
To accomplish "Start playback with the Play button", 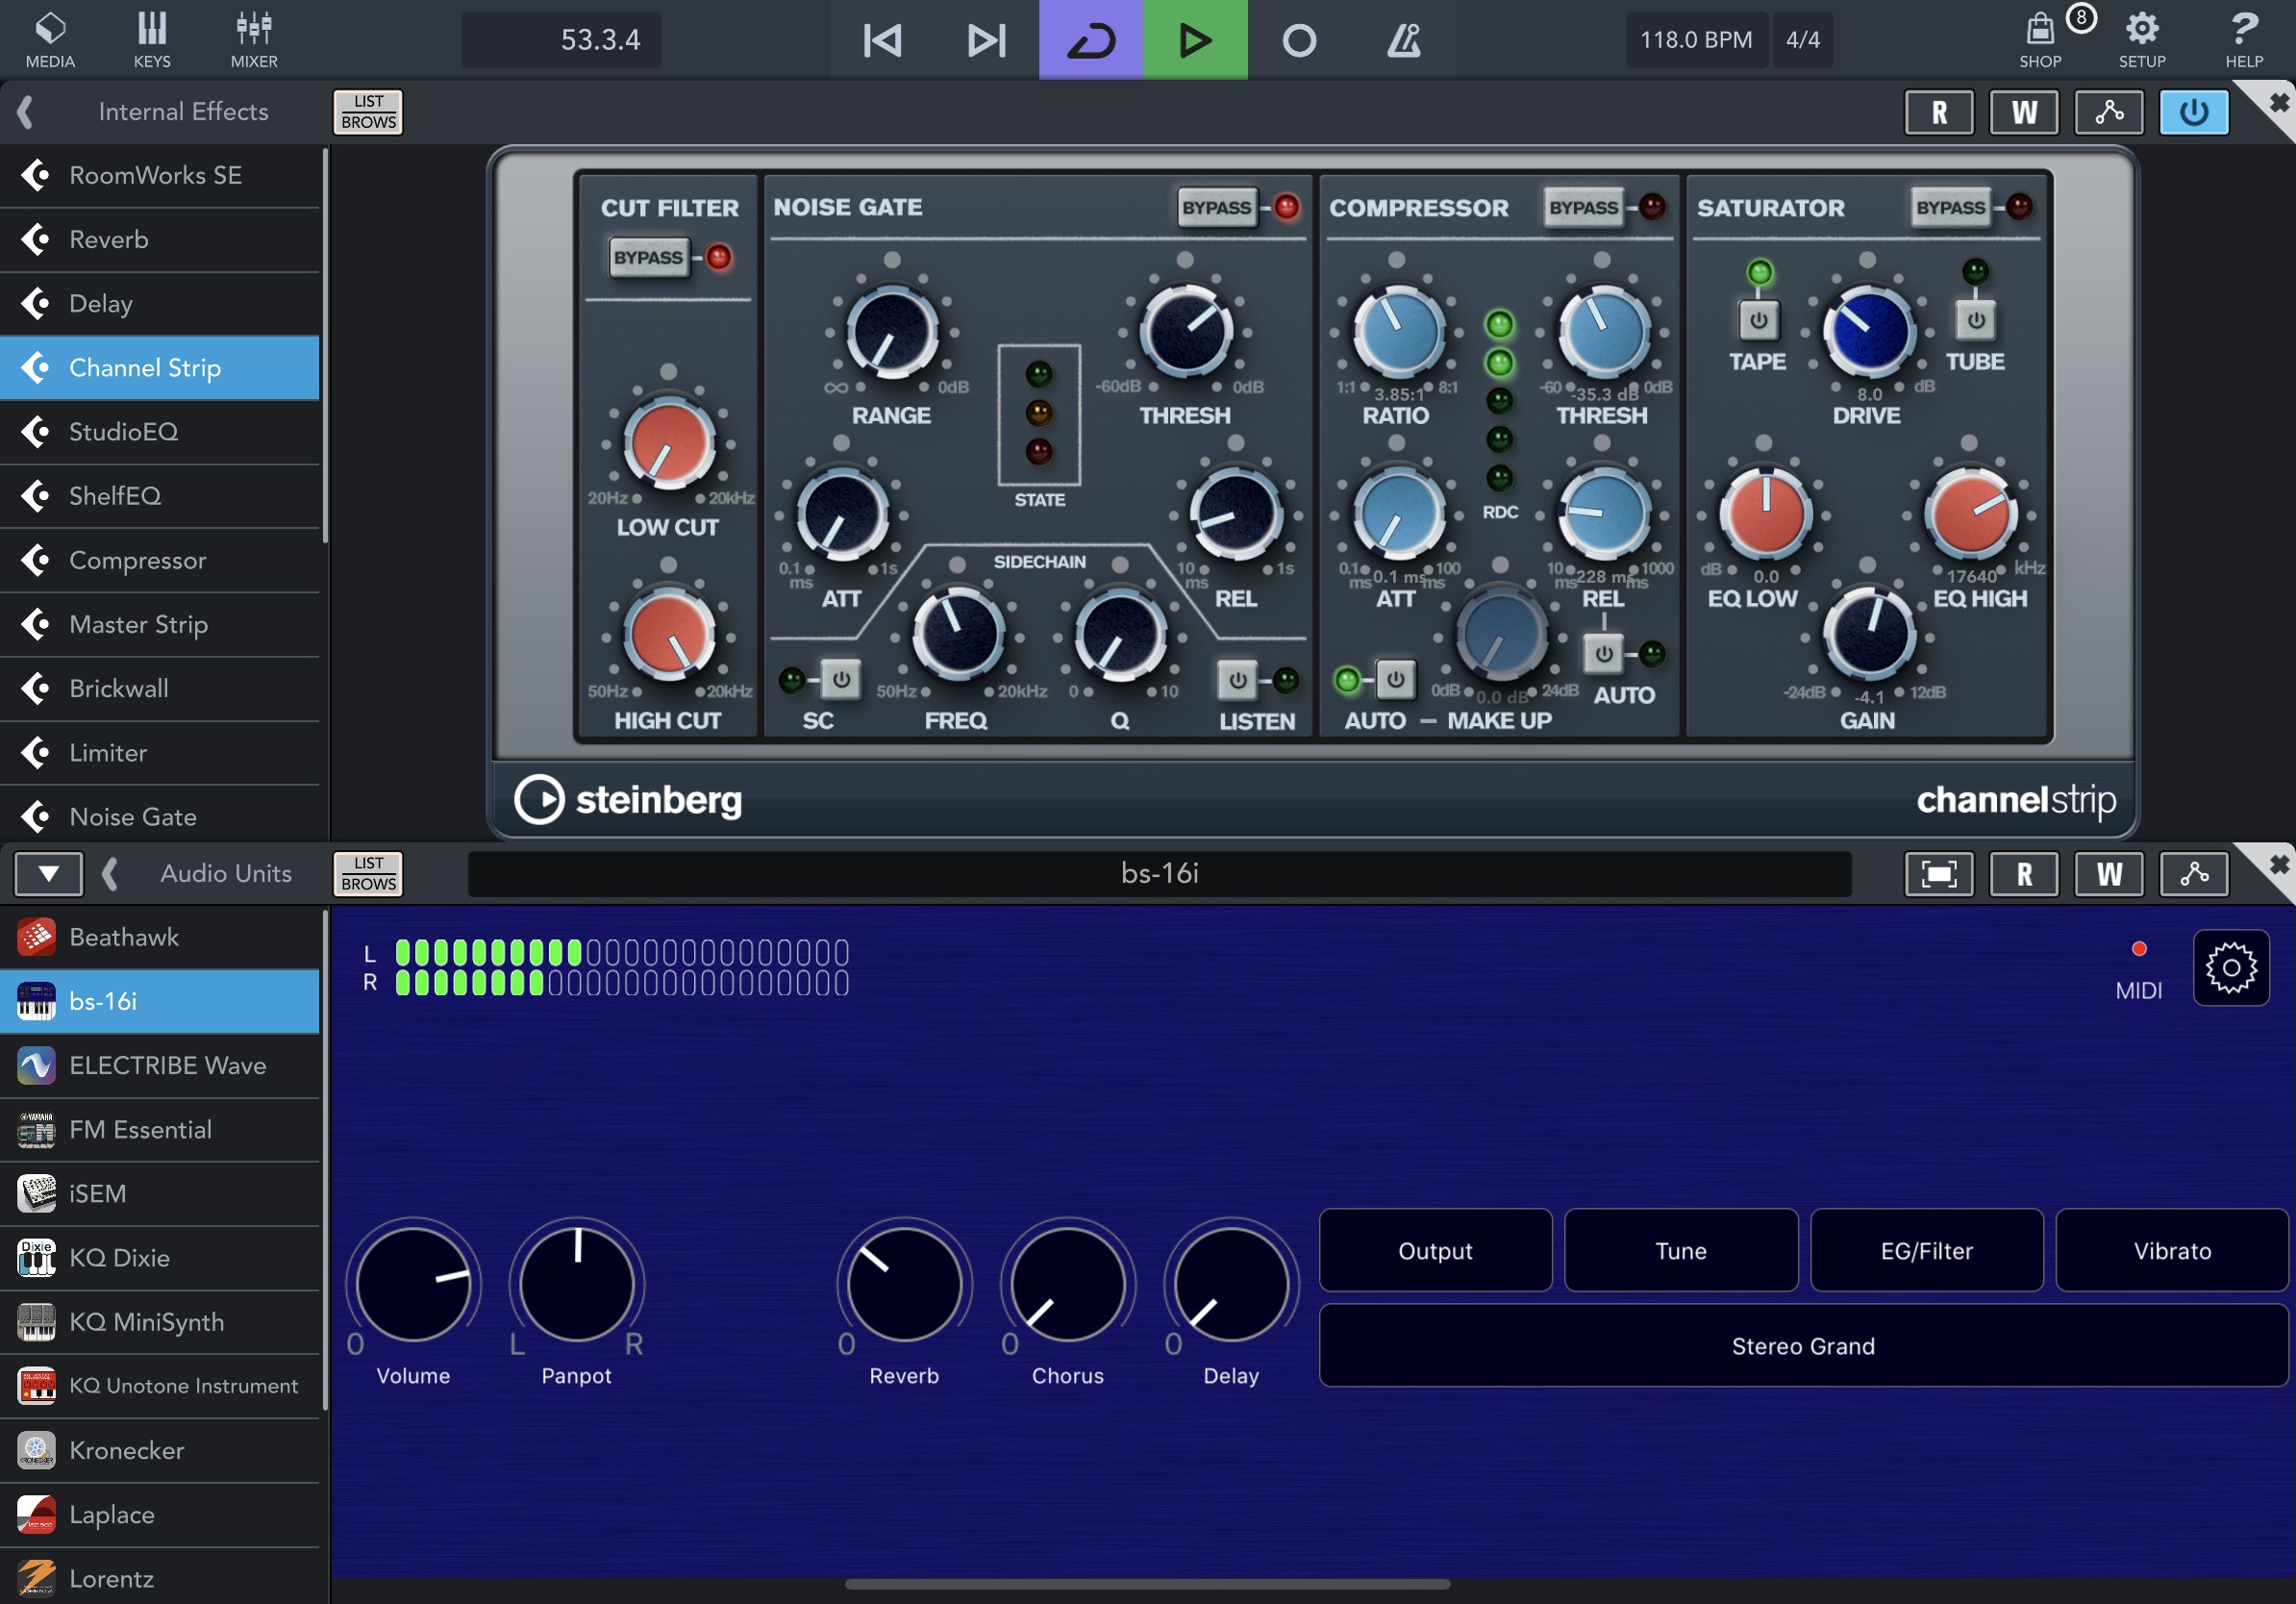I will [1195, 40].
